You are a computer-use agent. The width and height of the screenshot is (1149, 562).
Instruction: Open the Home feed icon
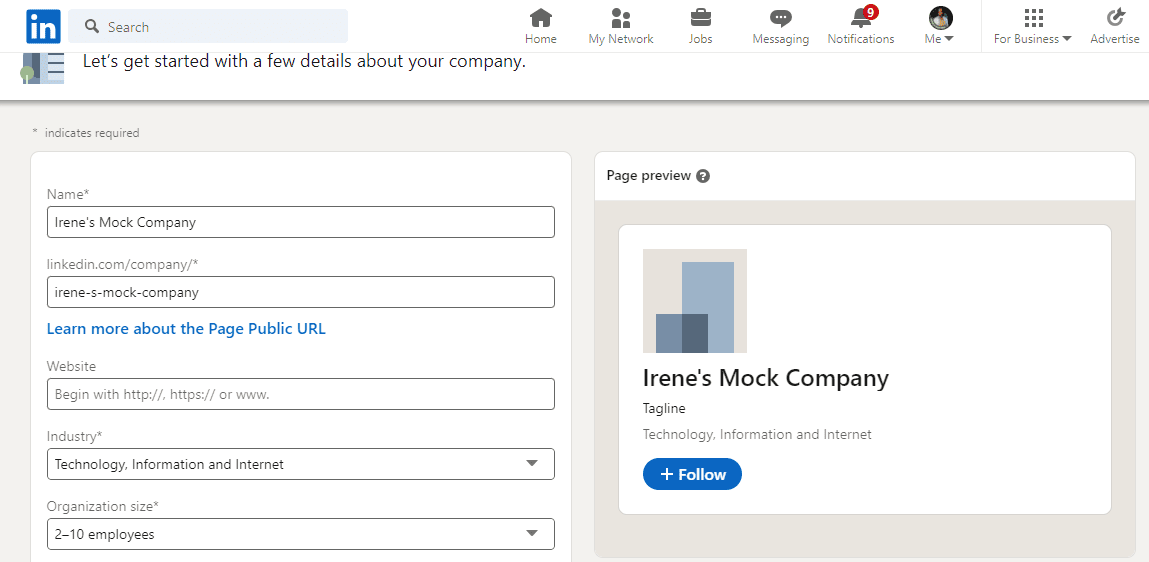[540, 19]
